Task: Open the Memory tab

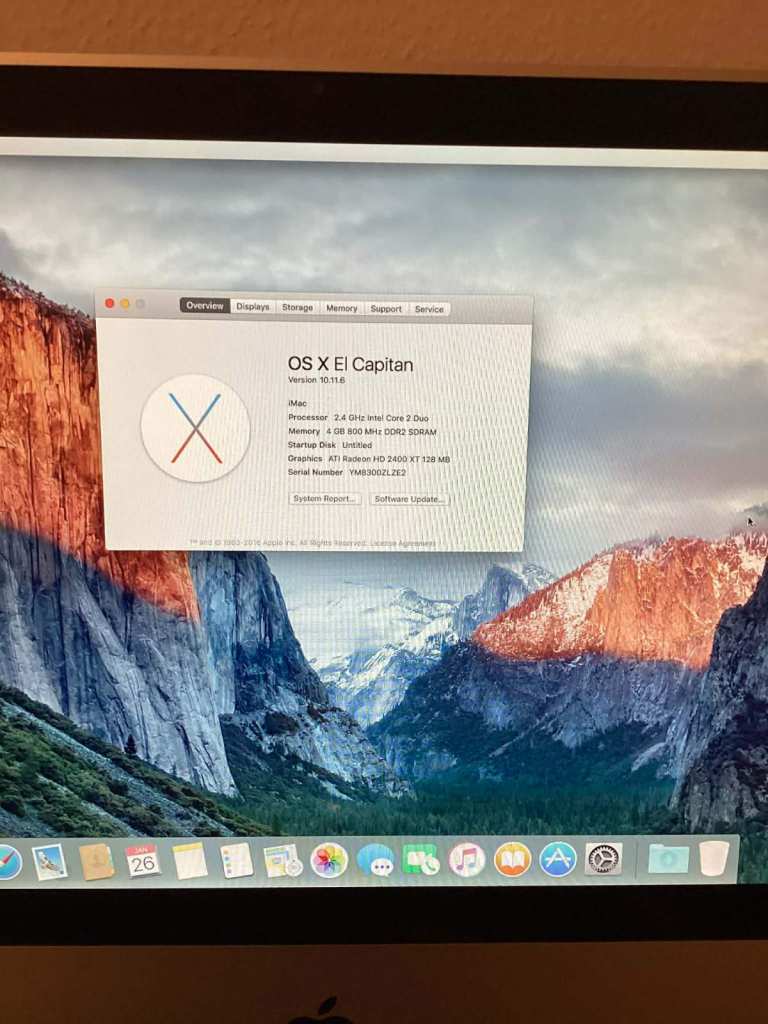Action: coord(342,308)
